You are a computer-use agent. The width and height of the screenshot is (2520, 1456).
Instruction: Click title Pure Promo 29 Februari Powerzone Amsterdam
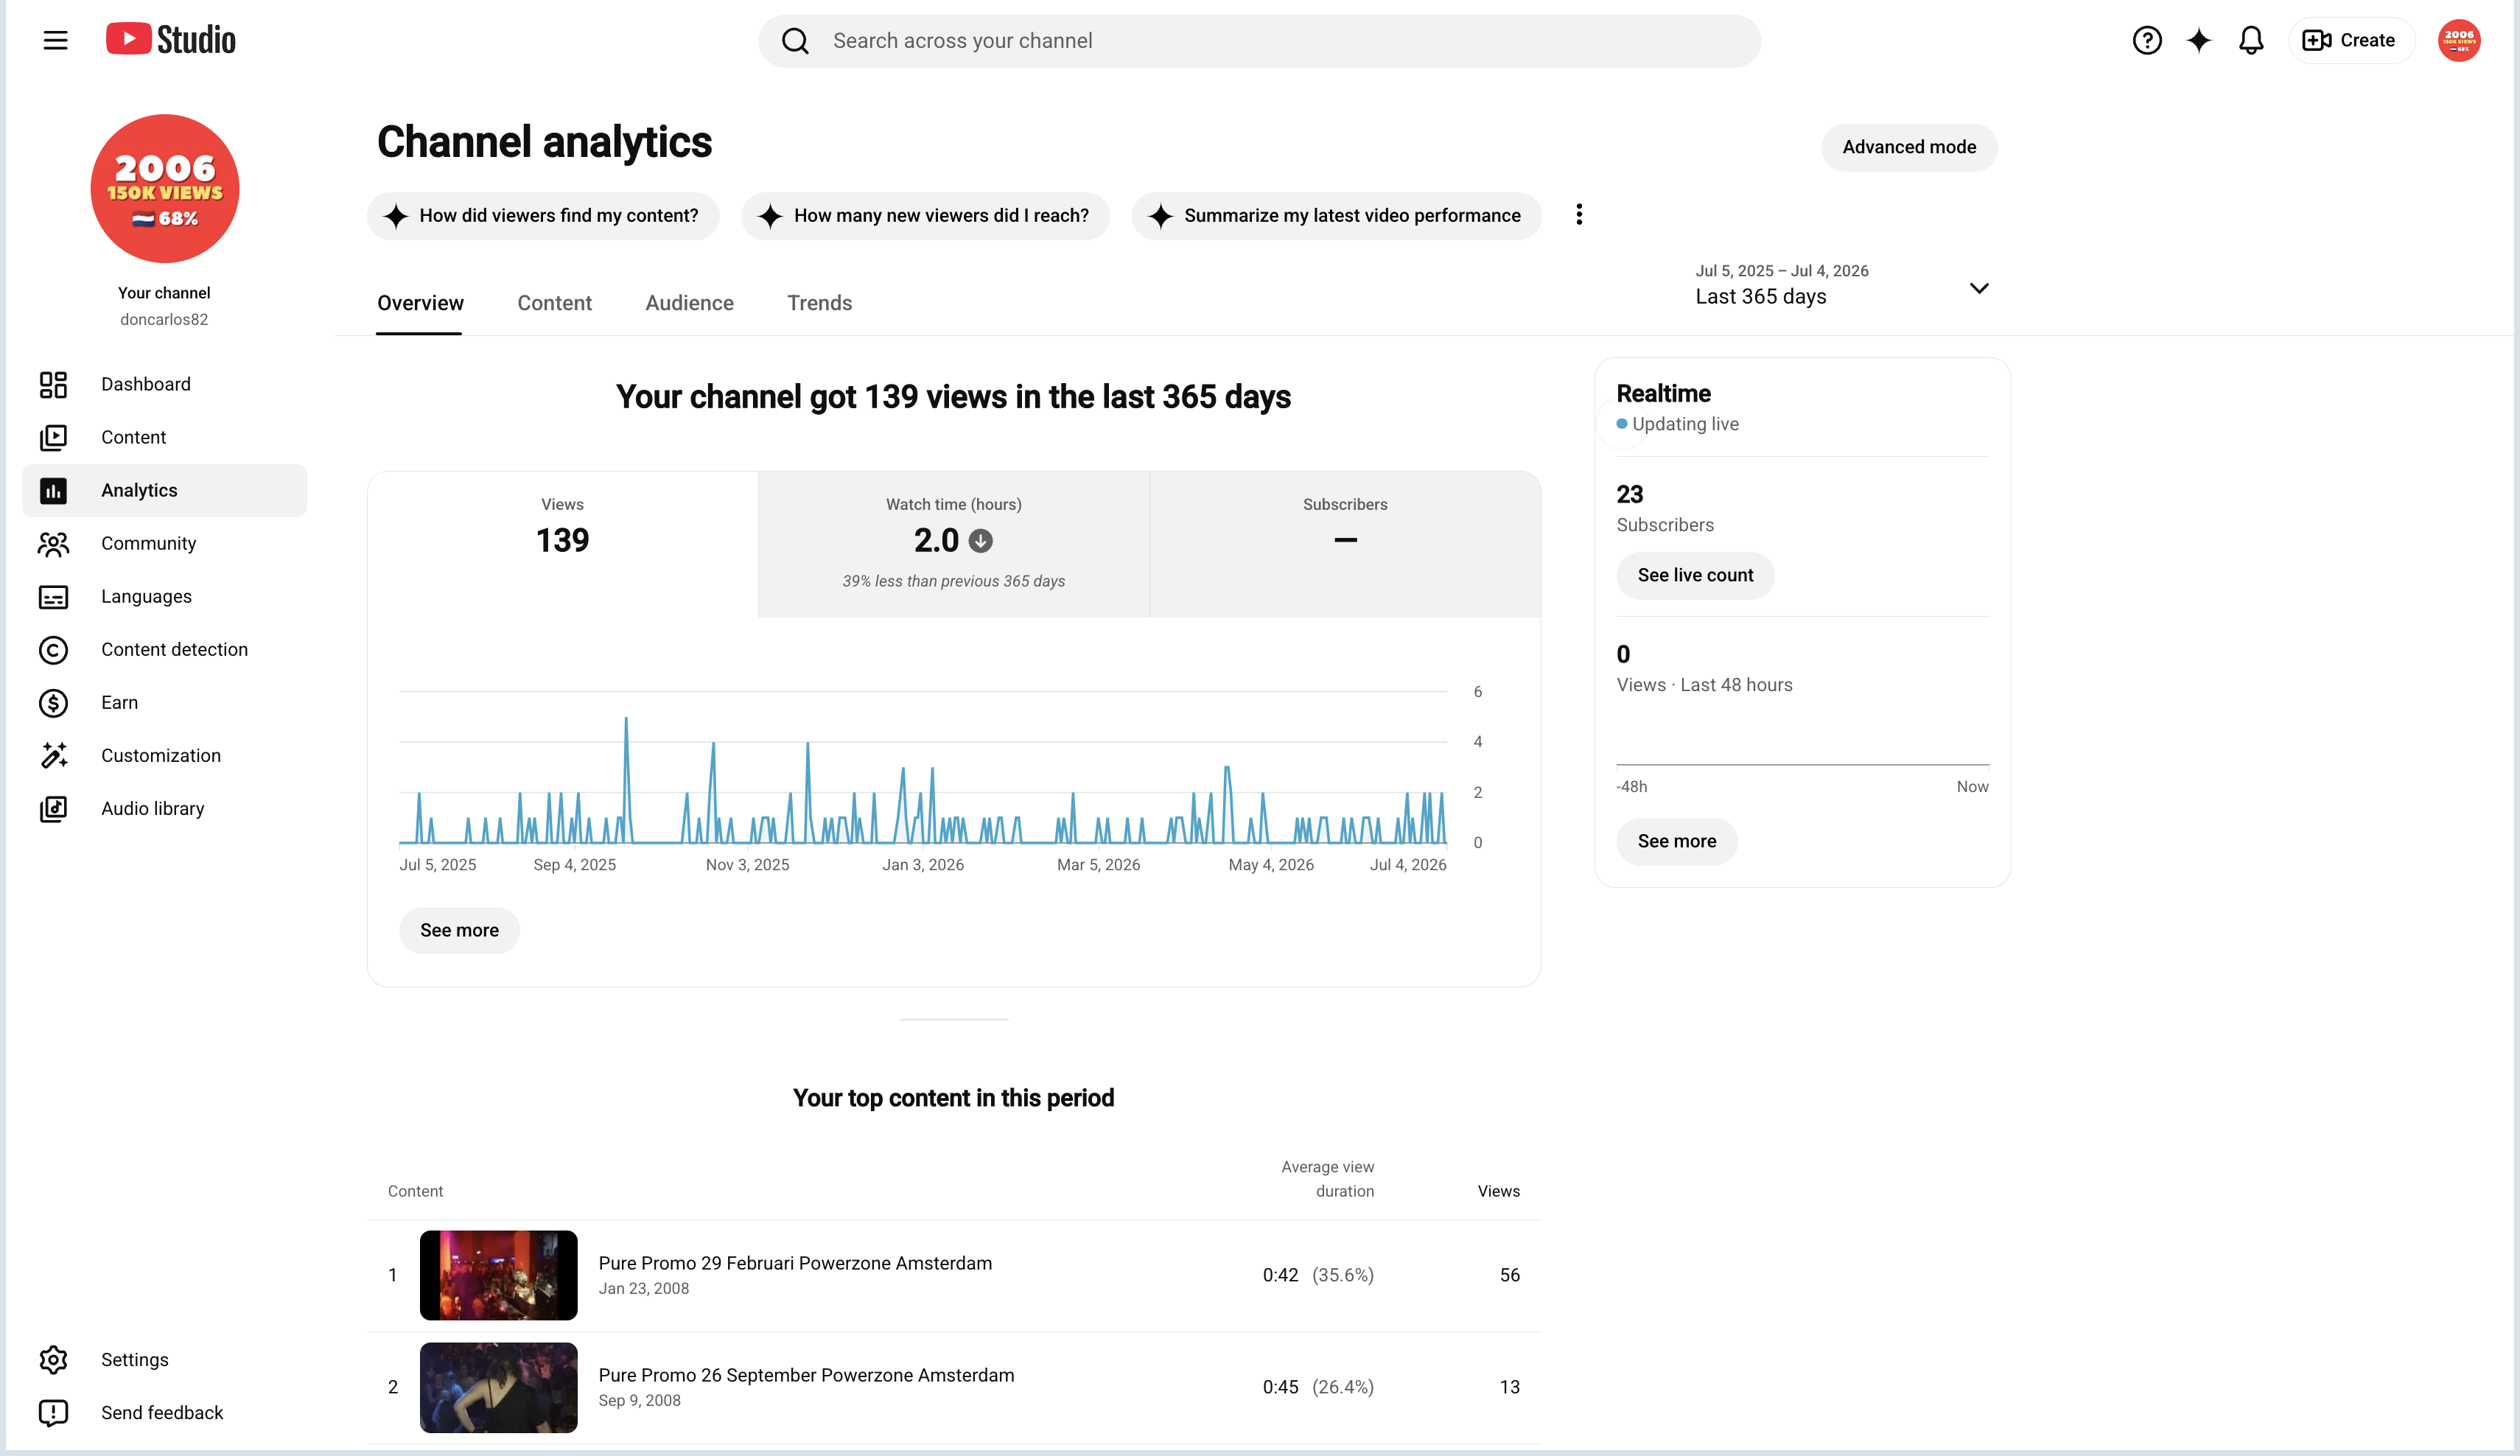click(x=795, y=1263)
